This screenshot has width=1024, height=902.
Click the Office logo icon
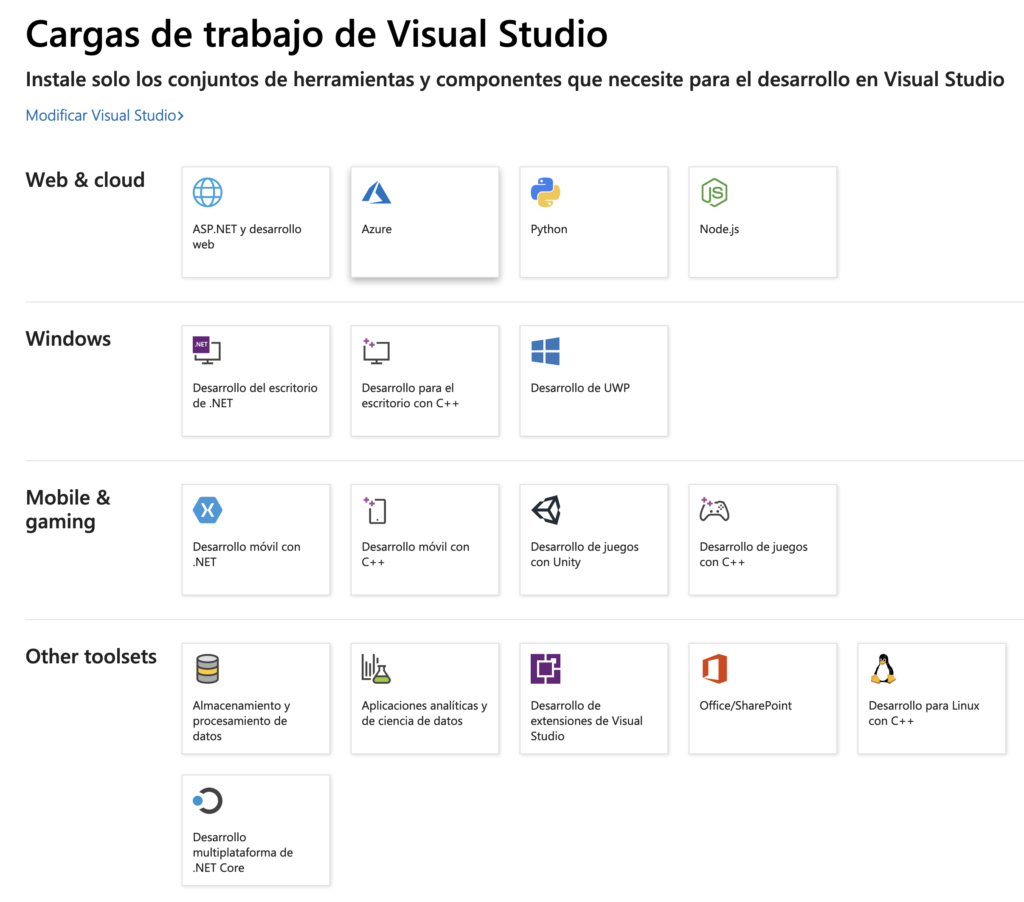[x=714, y=669]
